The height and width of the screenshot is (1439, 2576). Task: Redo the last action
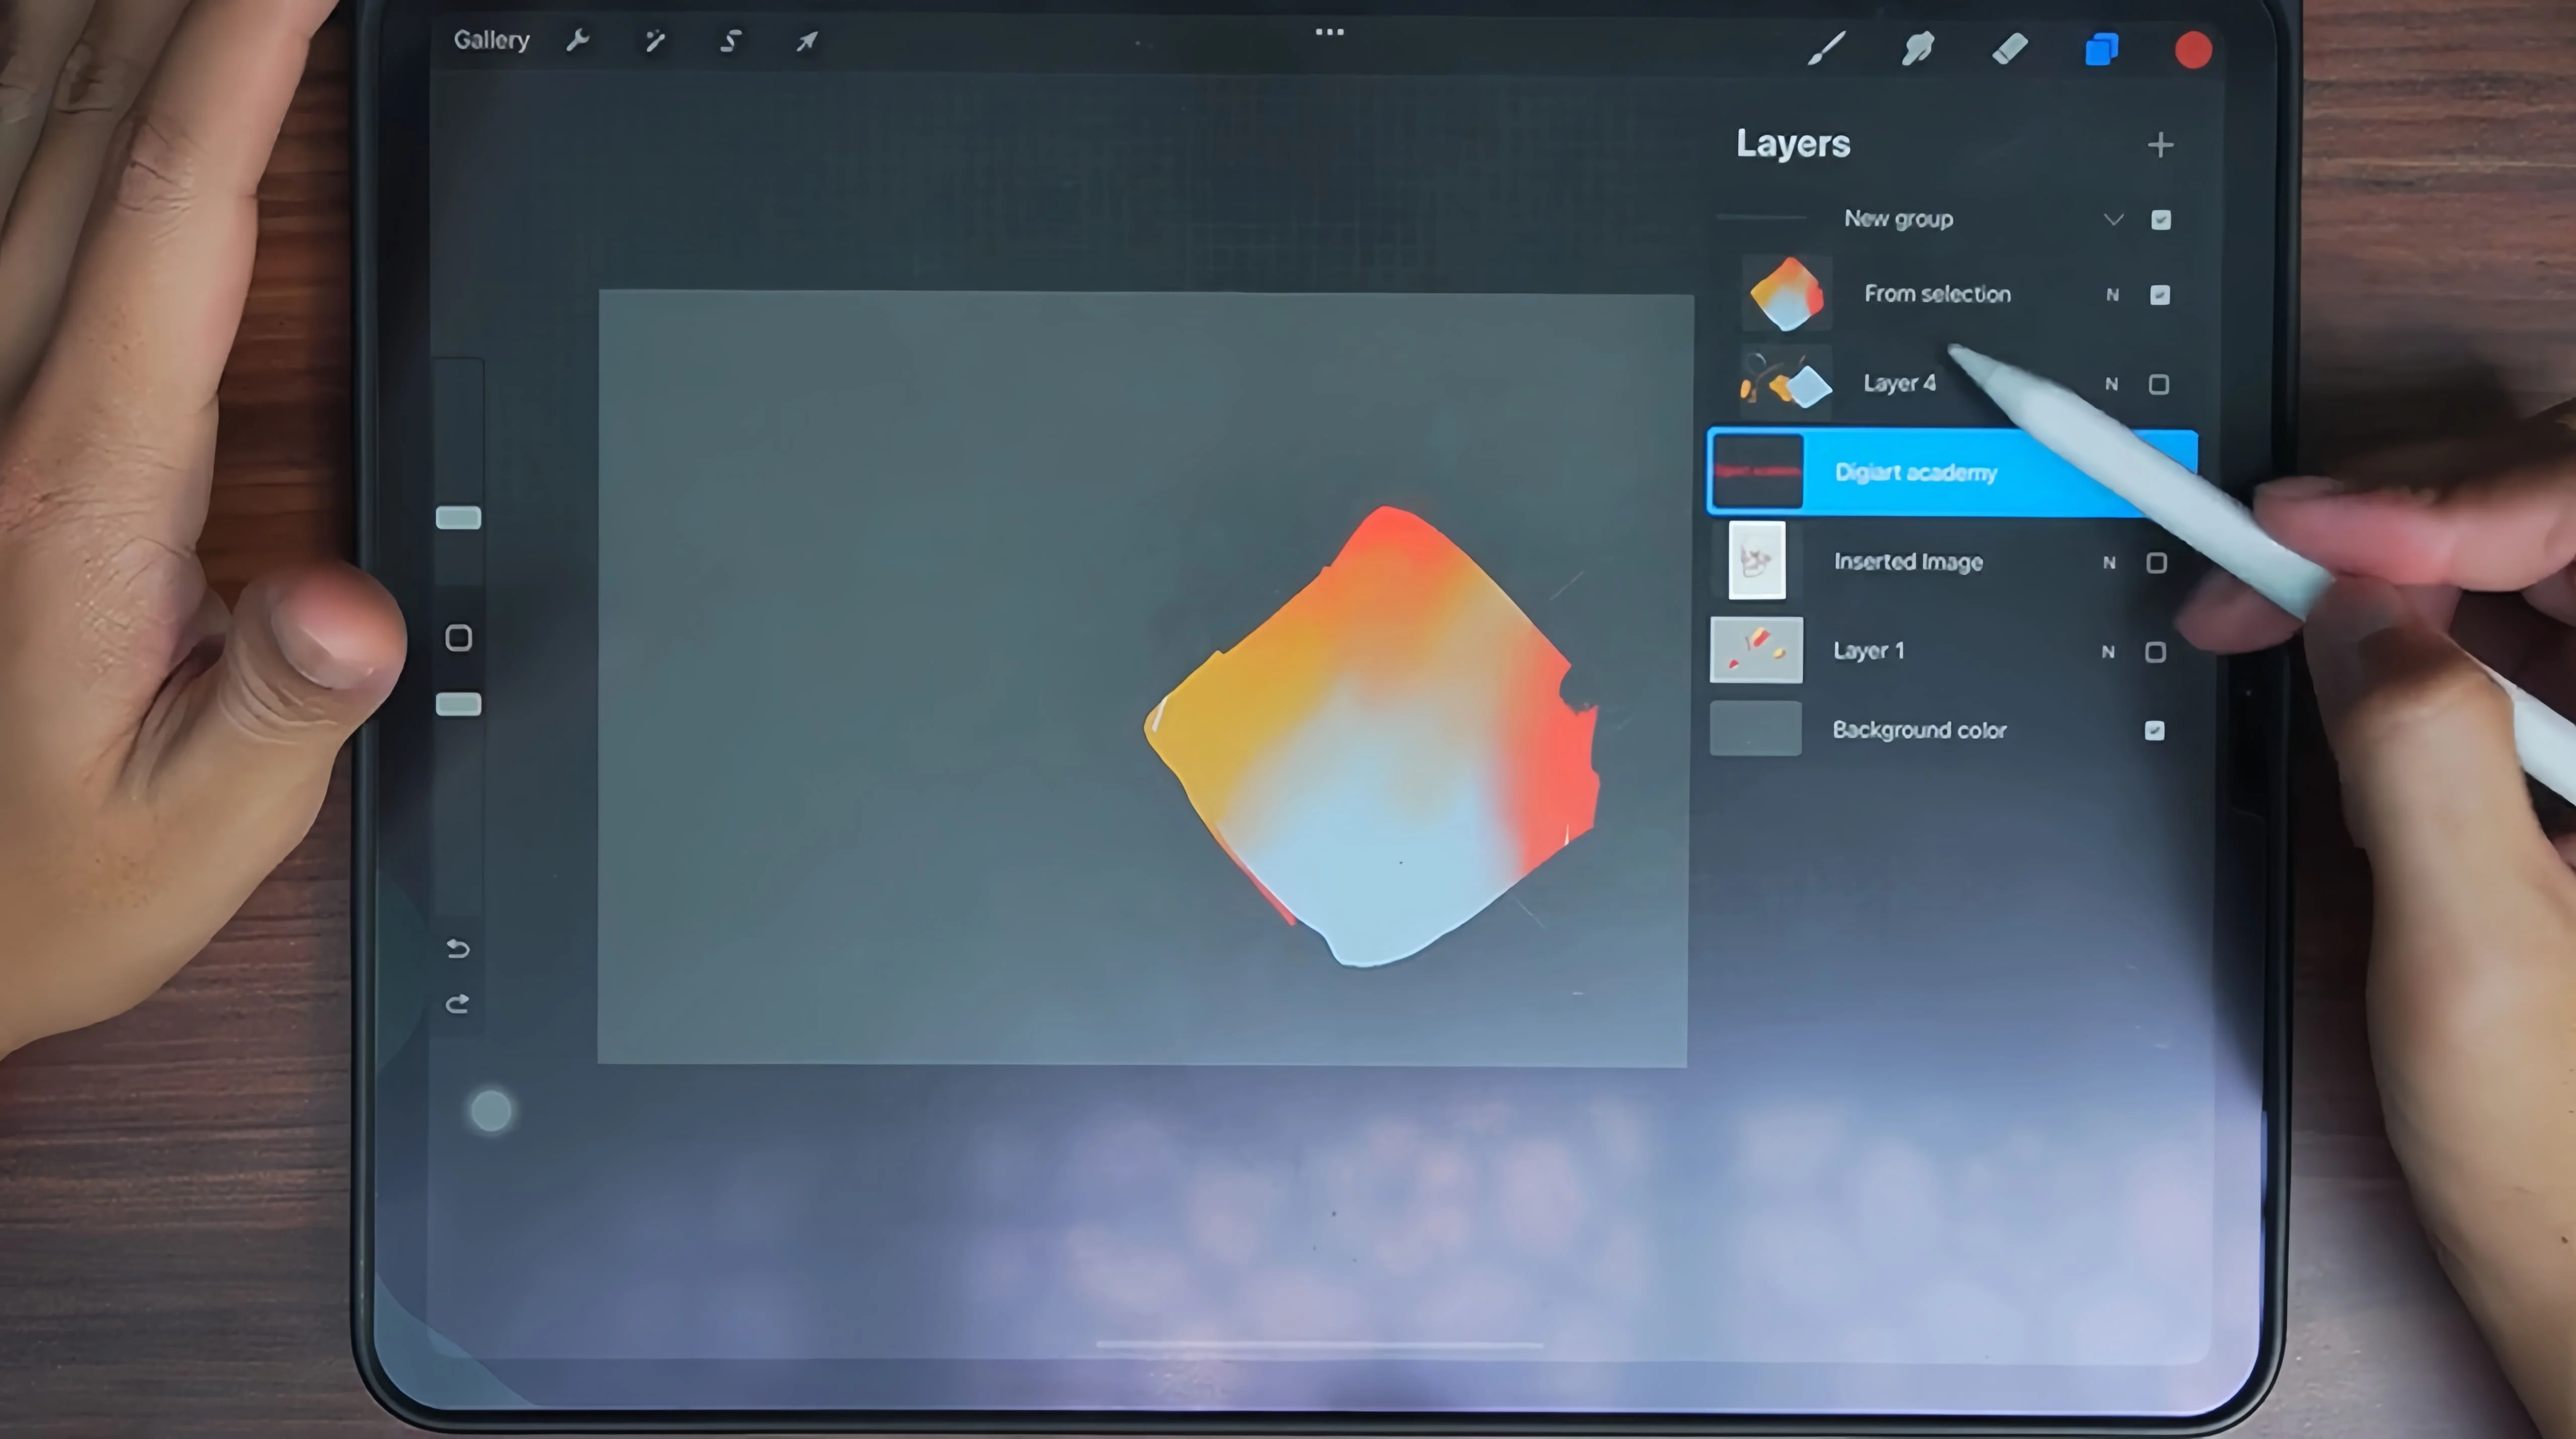[457, 1003]
